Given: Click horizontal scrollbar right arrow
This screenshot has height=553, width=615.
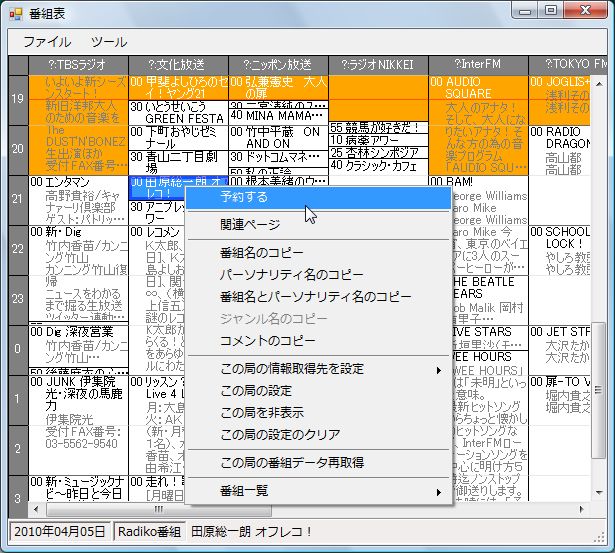Looking at the screenshot, I should point(581,509).
